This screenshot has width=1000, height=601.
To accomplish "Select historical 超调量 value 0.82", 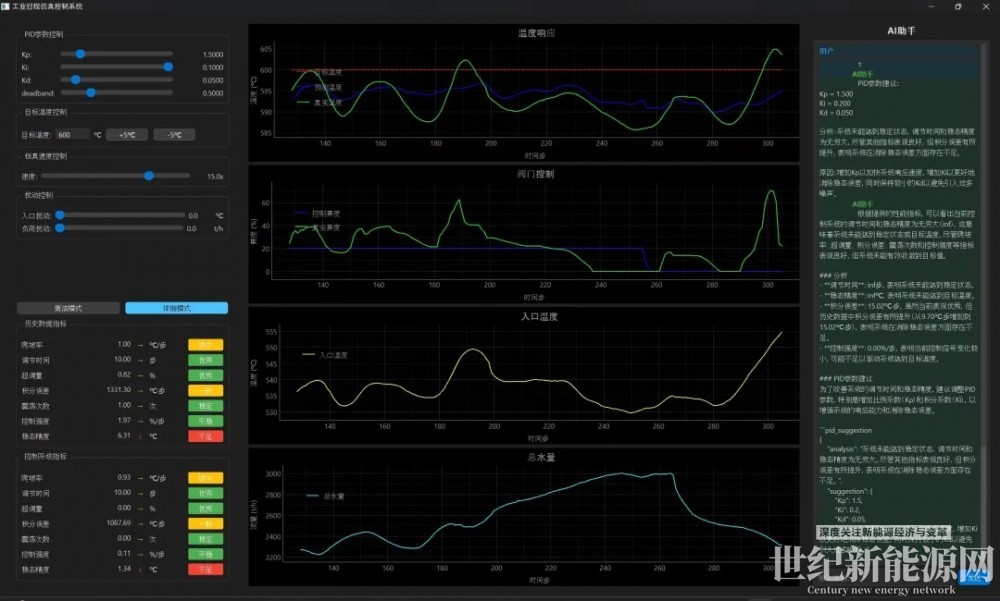I will click(124, 375).
